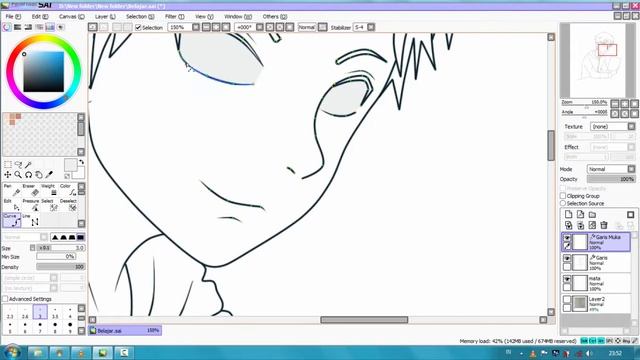Switch to the Belajar.sai document tab

pos(125,330)
